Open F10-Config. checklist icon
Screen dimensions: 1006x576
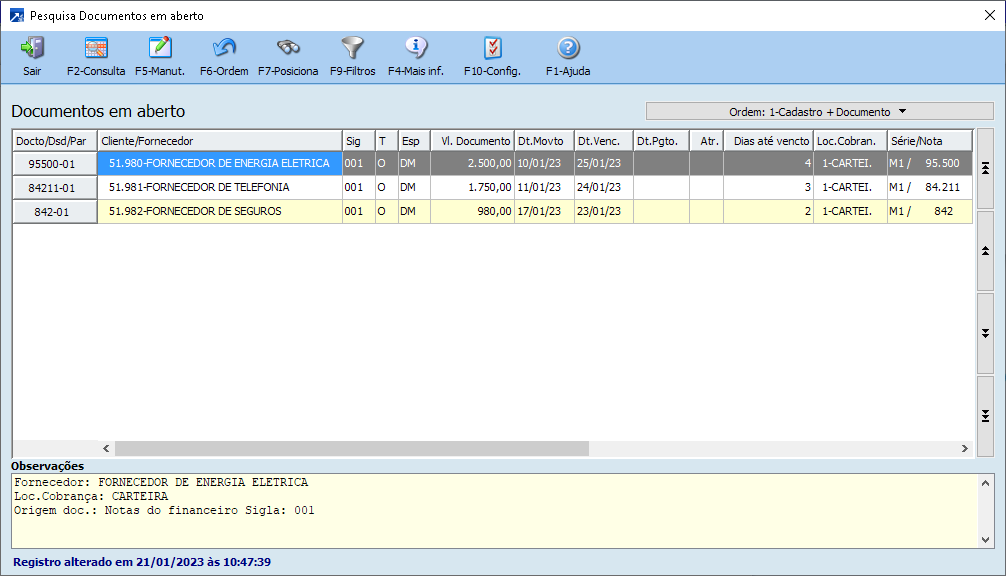[x=492, y=48]
